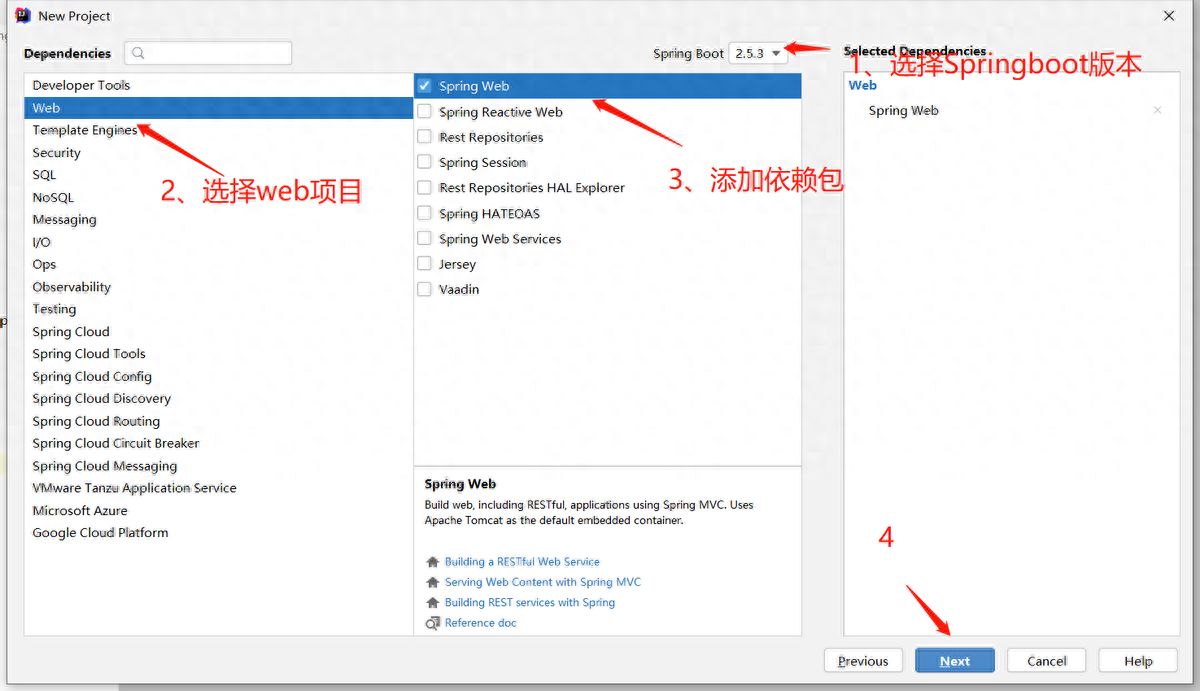Screen dimensions: 1200x691
Task: Remove Spring Web from selected dependencies
Action: [x=1157, y=110]
